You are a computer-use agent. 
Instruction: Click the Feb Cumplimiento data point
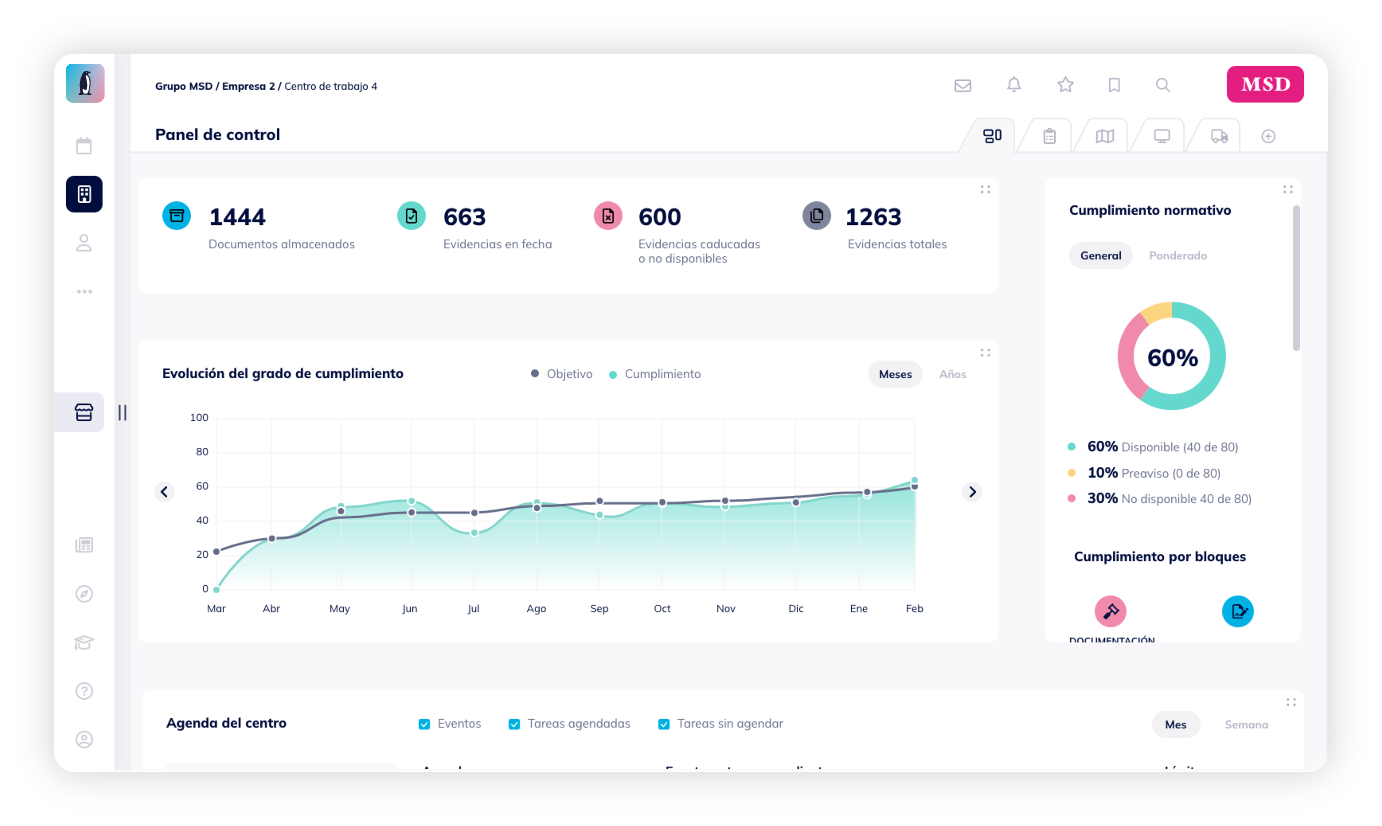(914, 480)
